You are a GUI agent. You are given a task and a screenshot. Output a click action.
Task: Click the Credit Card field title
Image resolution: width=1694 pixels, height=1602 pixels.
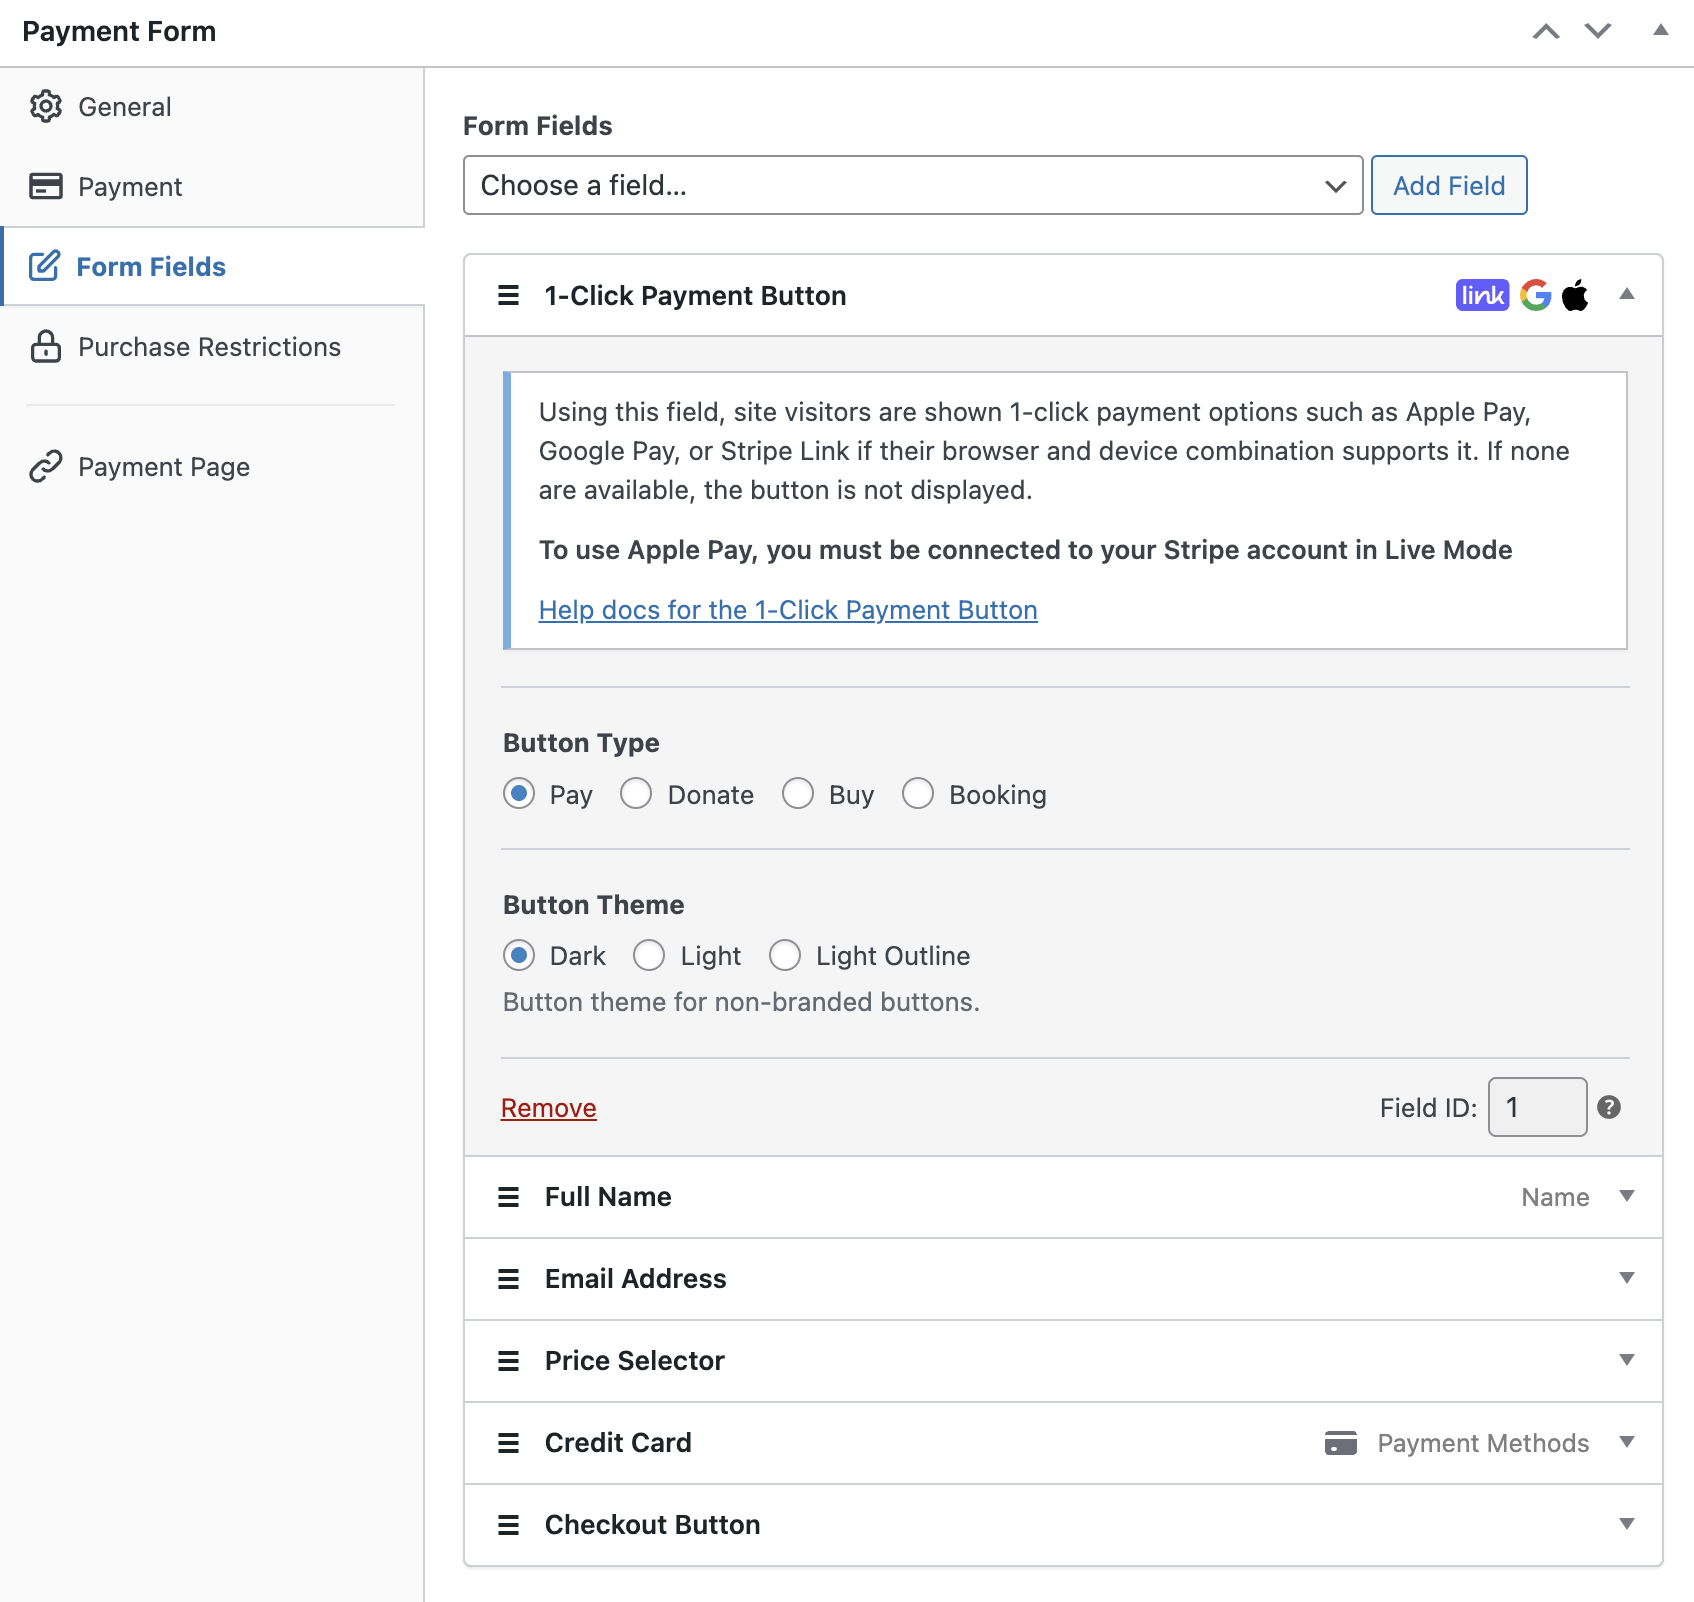[x=618, y=1443]
